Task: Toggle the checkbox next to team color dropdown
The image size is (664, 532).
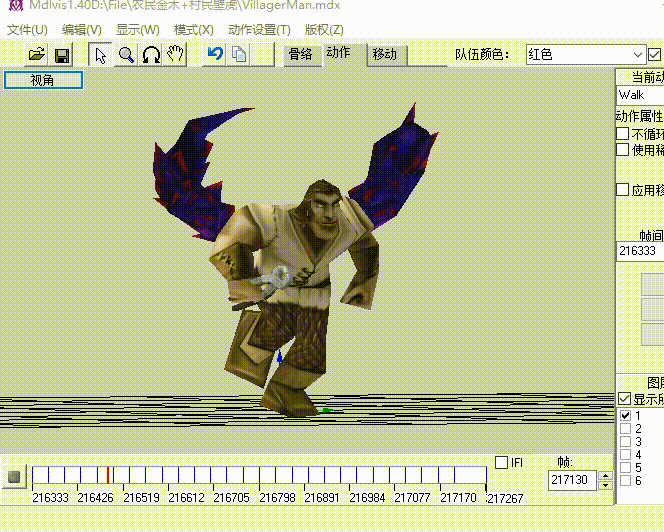Action: 654,55
